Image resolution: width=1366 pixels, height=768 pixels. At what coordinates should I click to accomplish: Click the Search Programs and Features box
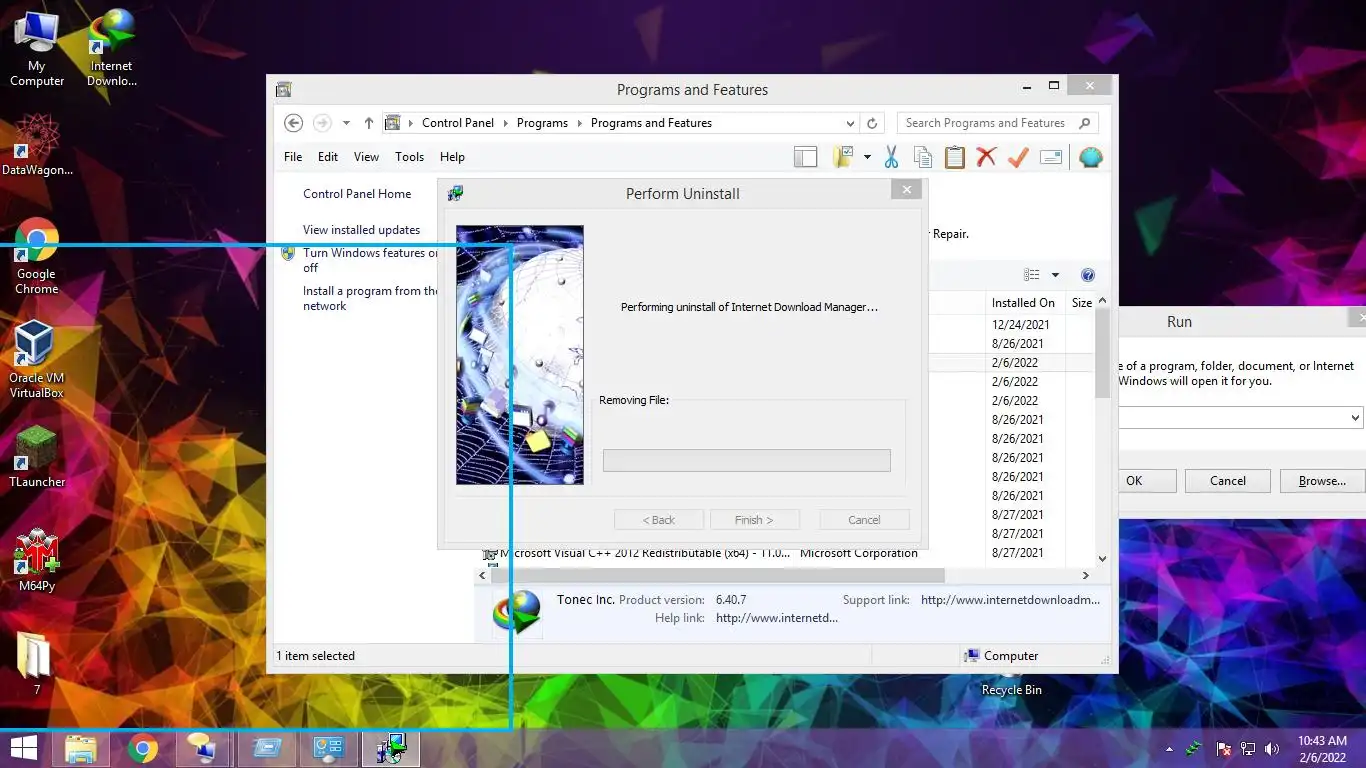click(x=997, y=123)
